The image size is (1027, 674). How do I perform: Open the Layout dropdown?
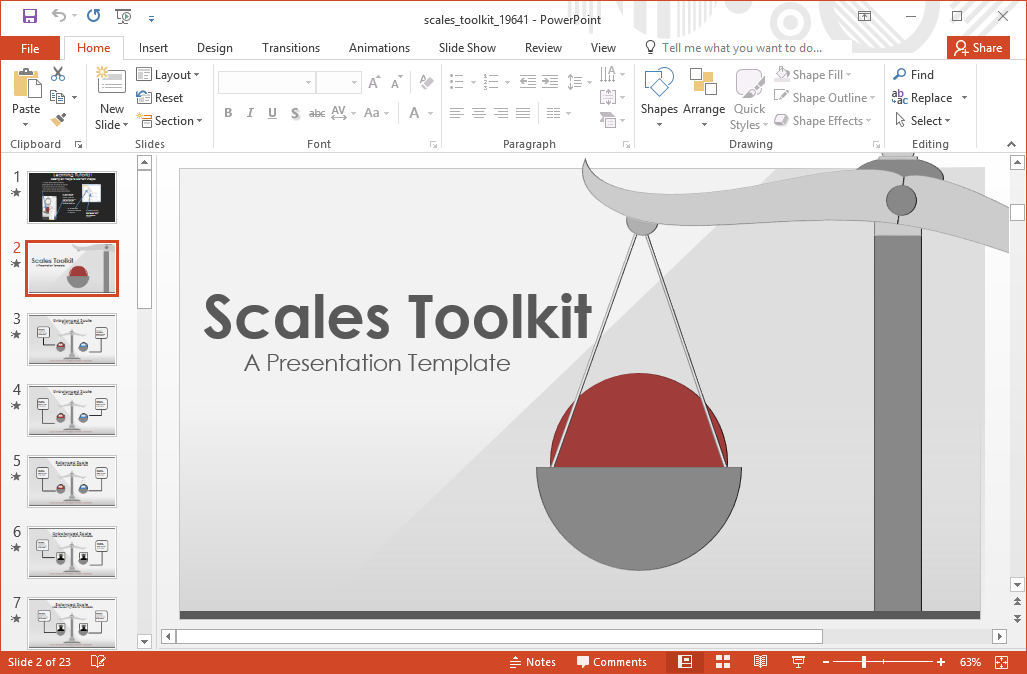170,74
